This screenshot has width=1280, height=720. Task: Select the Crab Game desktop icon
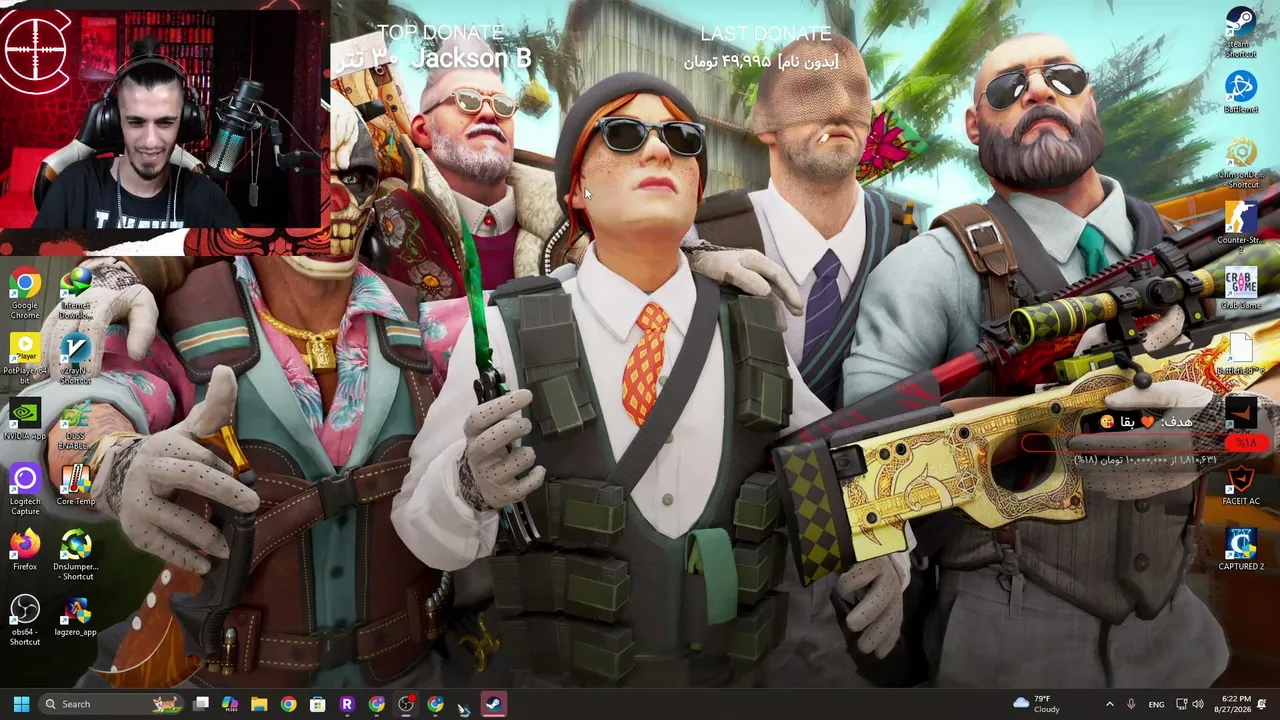coord(1241,289)
